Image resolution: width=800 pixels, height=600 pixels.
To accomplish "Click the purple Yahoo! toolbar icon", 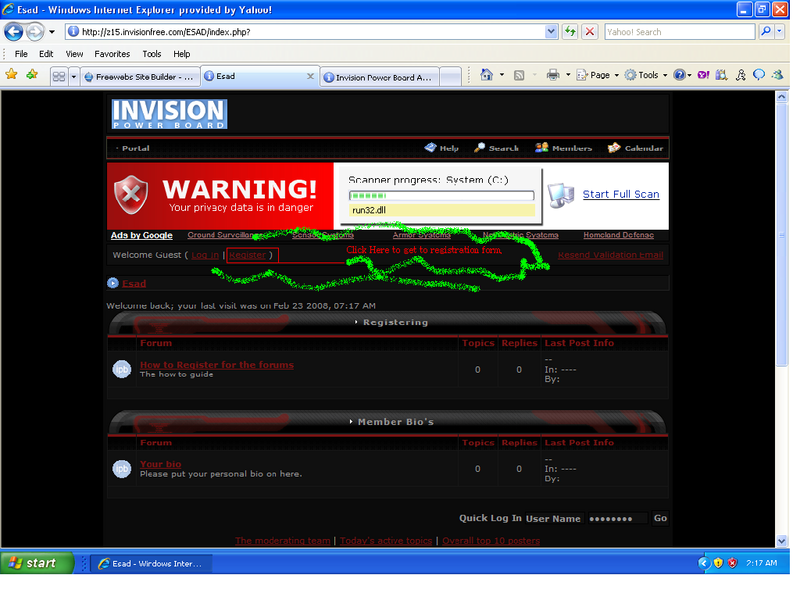I will pos(704,75).
